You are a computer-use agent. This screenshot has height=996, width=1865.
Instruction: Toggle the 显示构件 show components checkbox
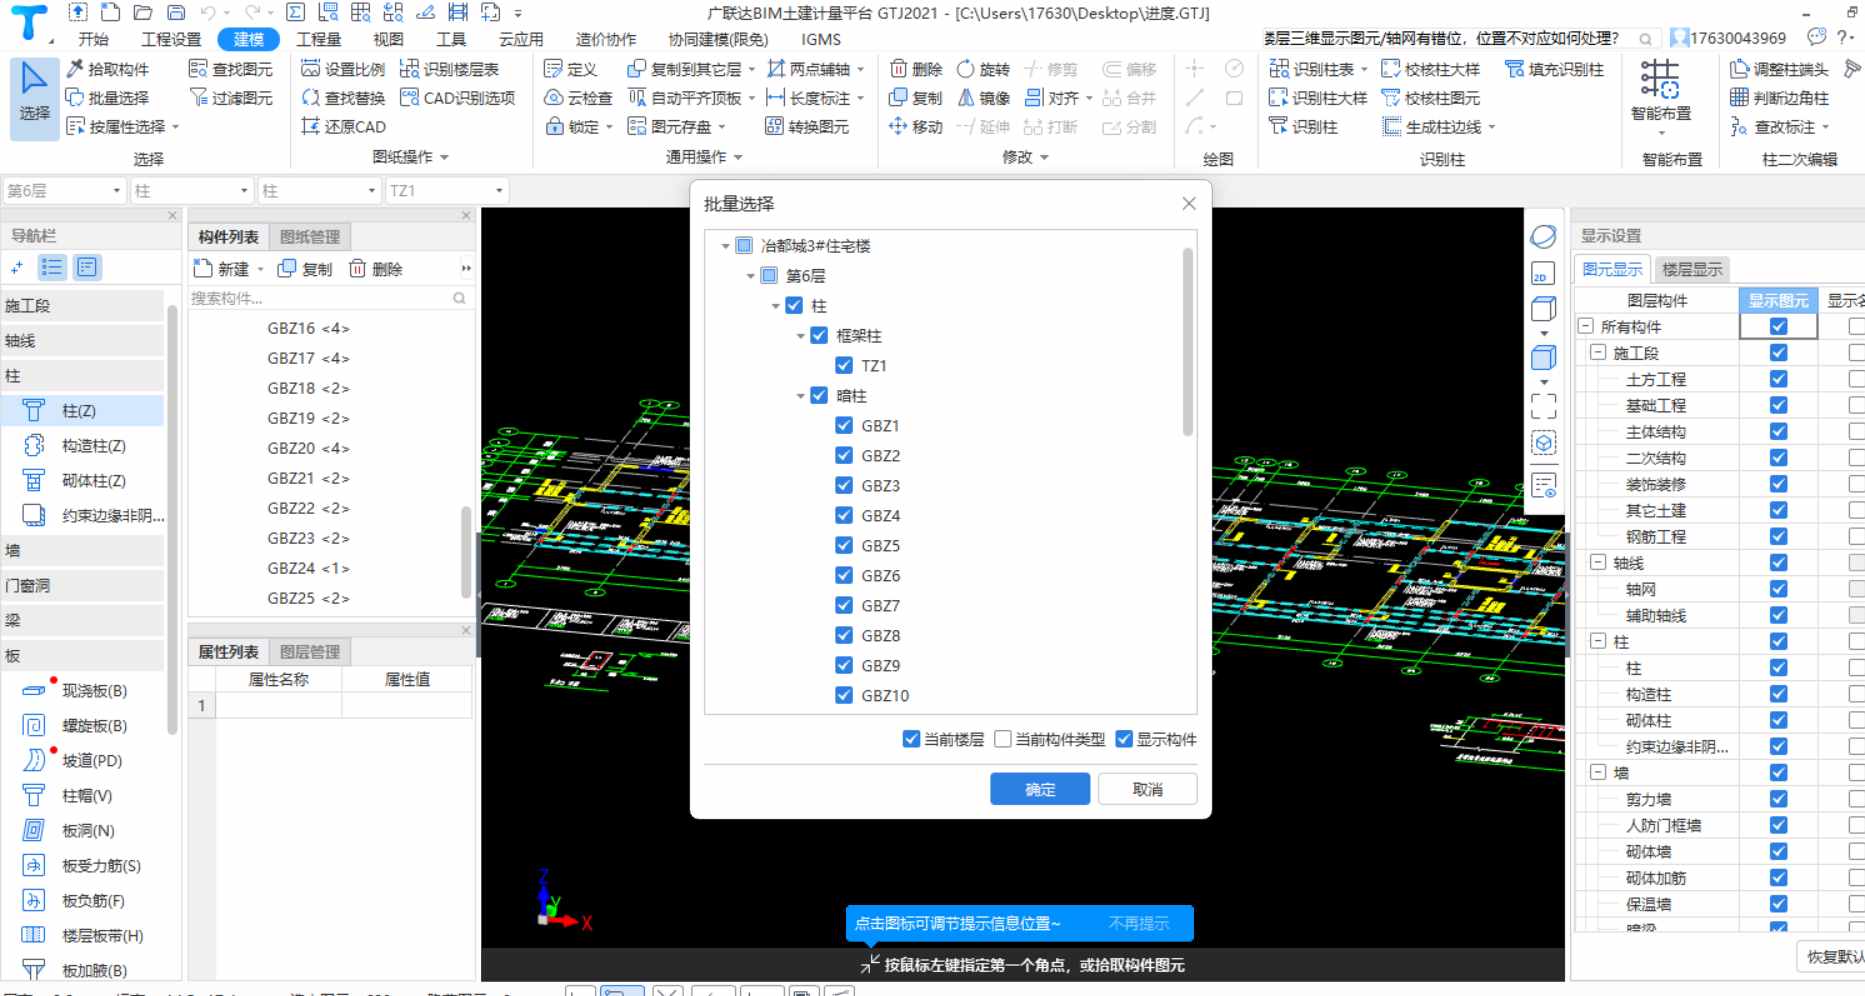coord(1124,739)
